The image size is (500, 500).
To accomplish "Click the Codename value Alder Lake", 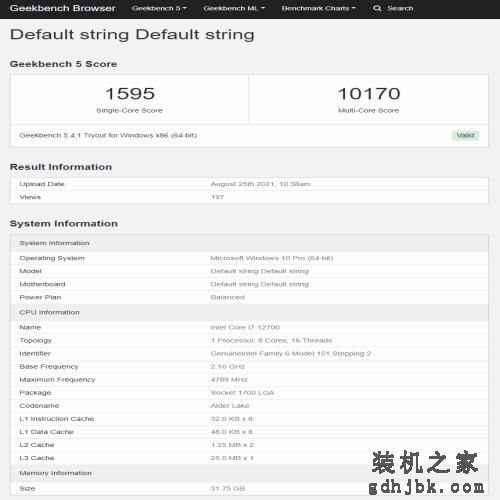I will (230, 406).
